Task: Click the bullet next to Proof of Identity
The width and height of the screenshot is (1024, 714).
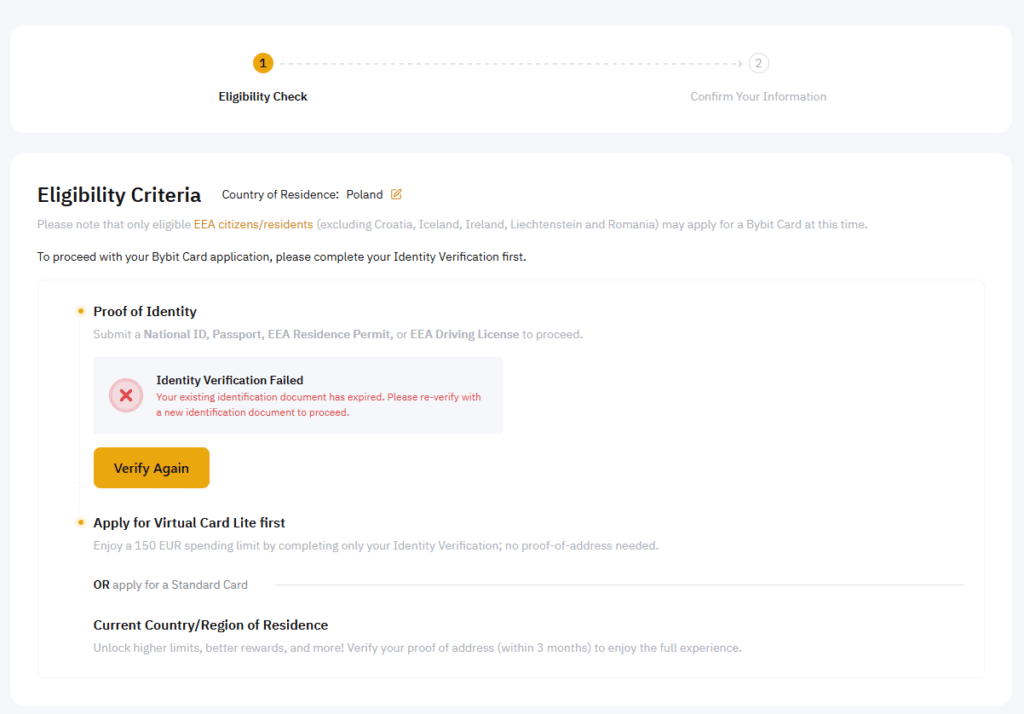Action: pyautogui.click(x=80, y=311)
